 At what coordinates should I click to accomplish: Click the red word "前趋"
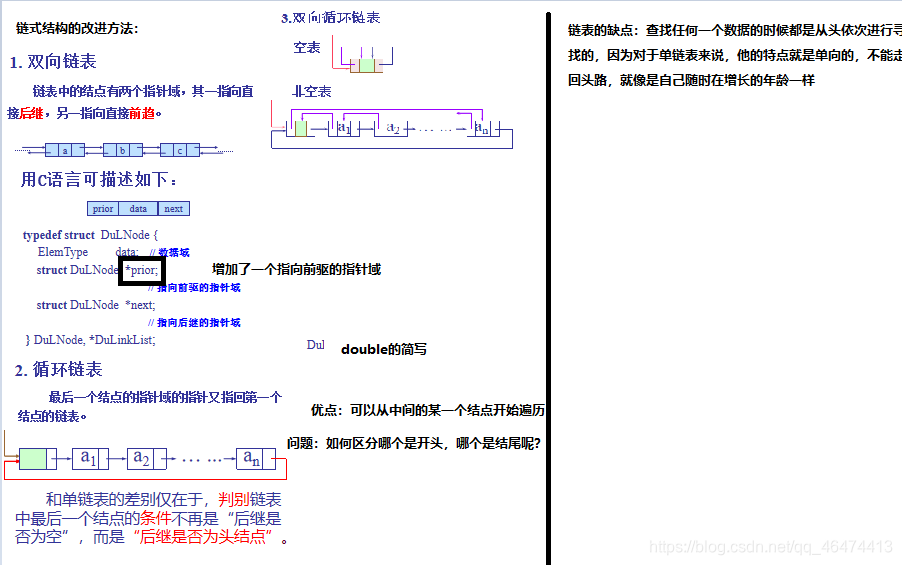[142, 113]
